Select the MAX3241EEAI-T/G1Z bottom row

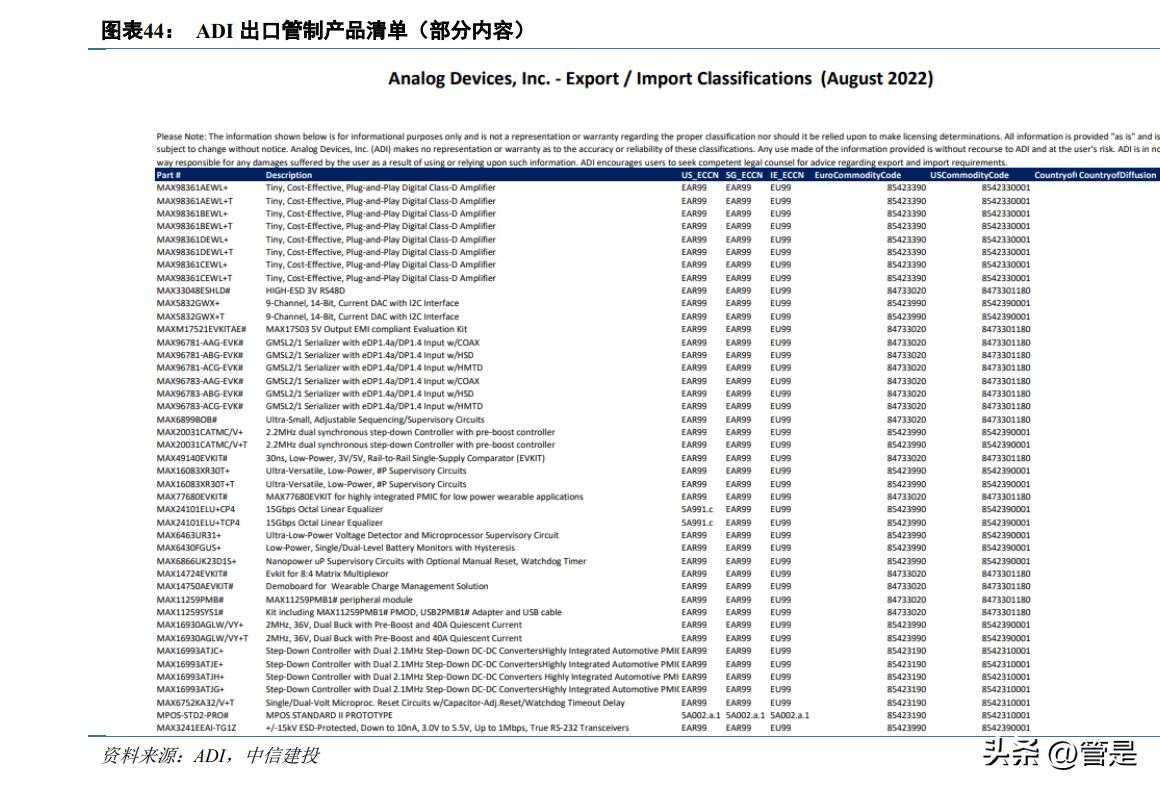200,728
